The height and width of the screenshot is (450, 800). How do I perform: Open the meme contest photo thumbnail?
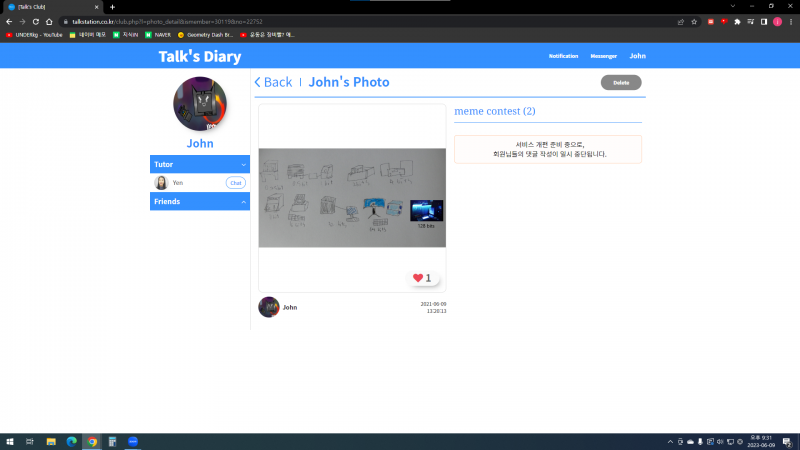point(352,197)
